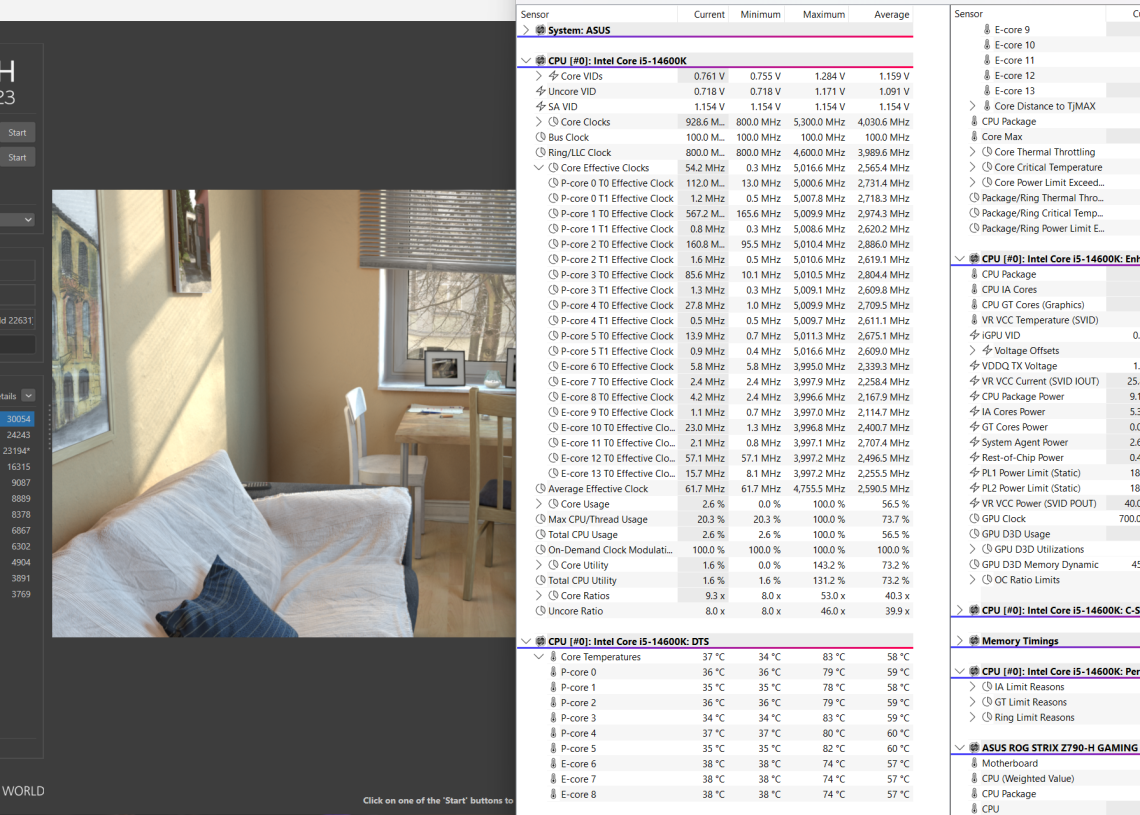The width and height of the screenshot is (1140, 815).
Task: Click the IA Cores Power lightning icon
Action: click(x=974, y=411)
